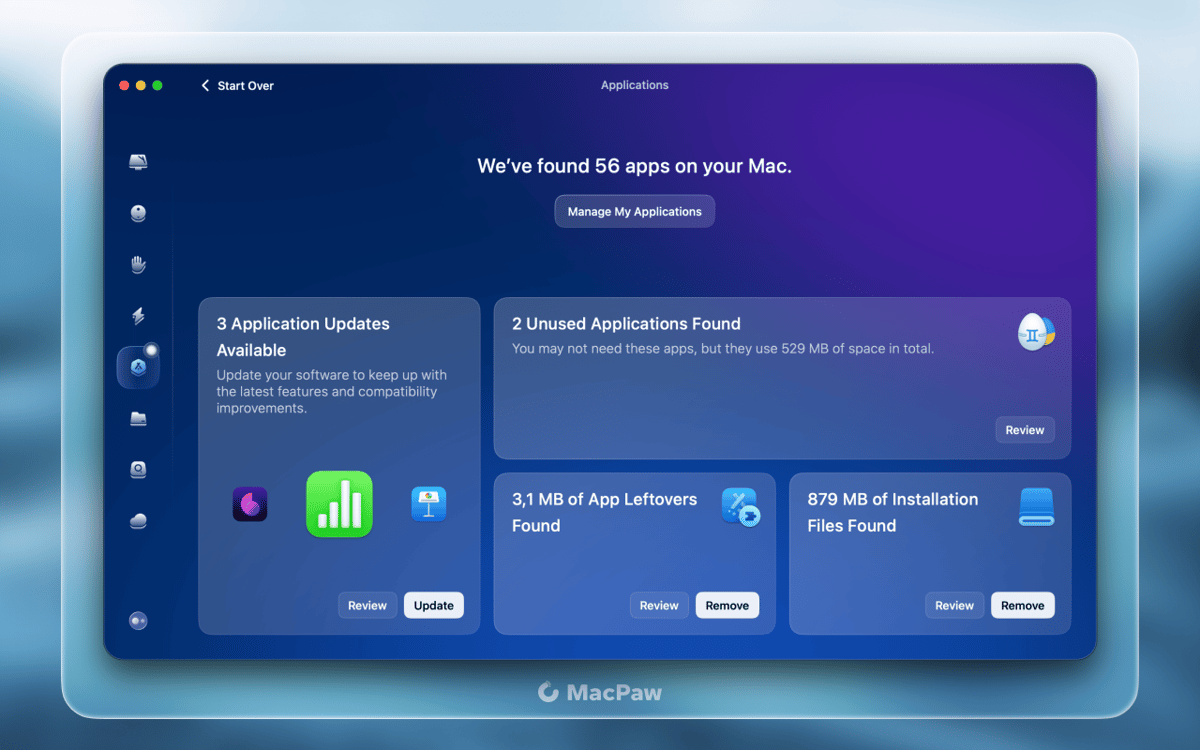
Task: Review the 2 unused applications
Action: (x=1025, y=430)
